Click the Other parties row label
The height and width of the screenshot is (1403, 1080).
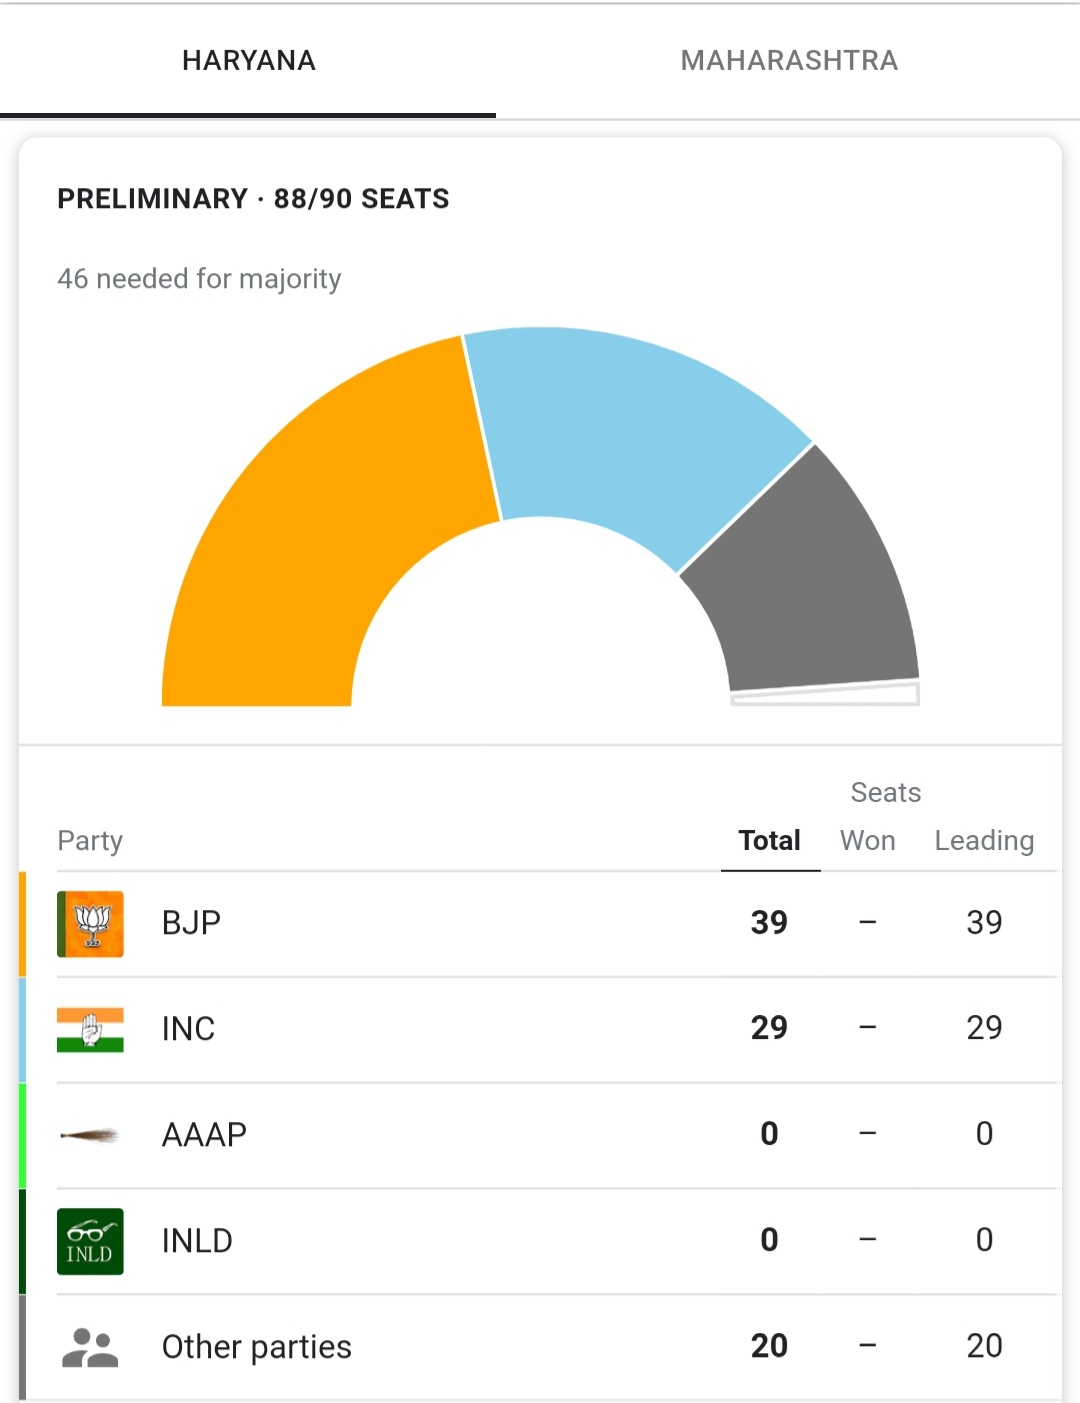click(256, 1347)
